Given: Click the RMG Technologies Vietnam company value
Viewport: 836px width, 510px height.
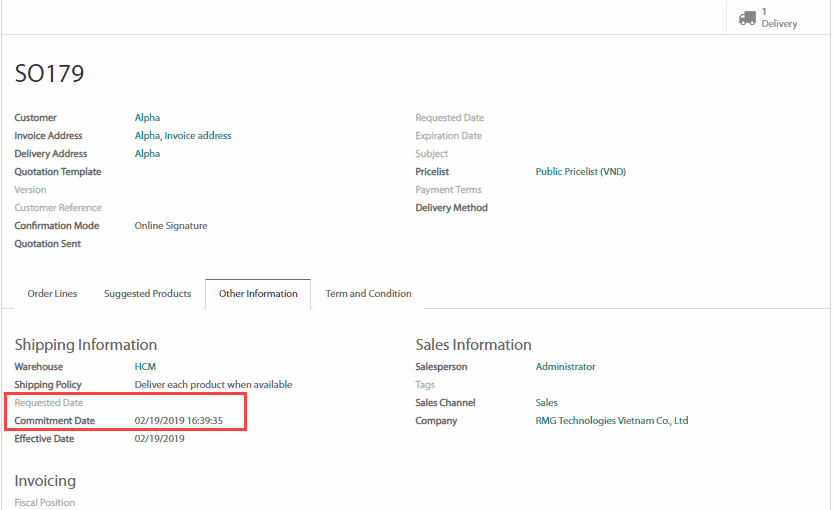Looking at the screenshot, I should click(611, 421).
